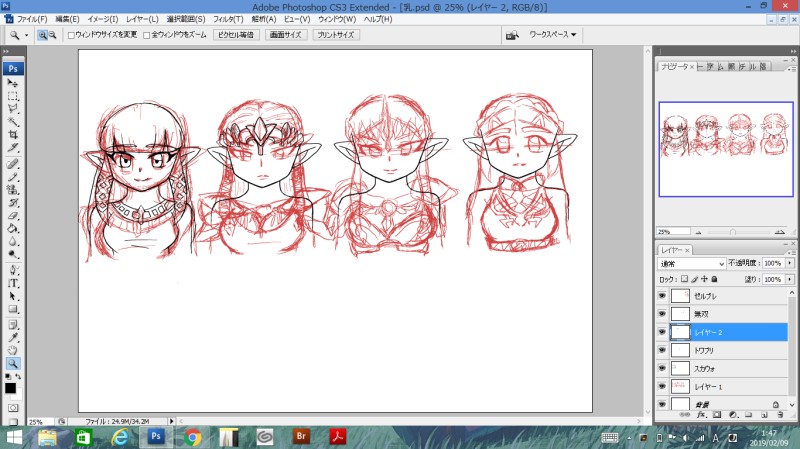Click the ピクセル等倍 button
The image size is (800, 449).
pyautogui.click(x=235, y=35)
